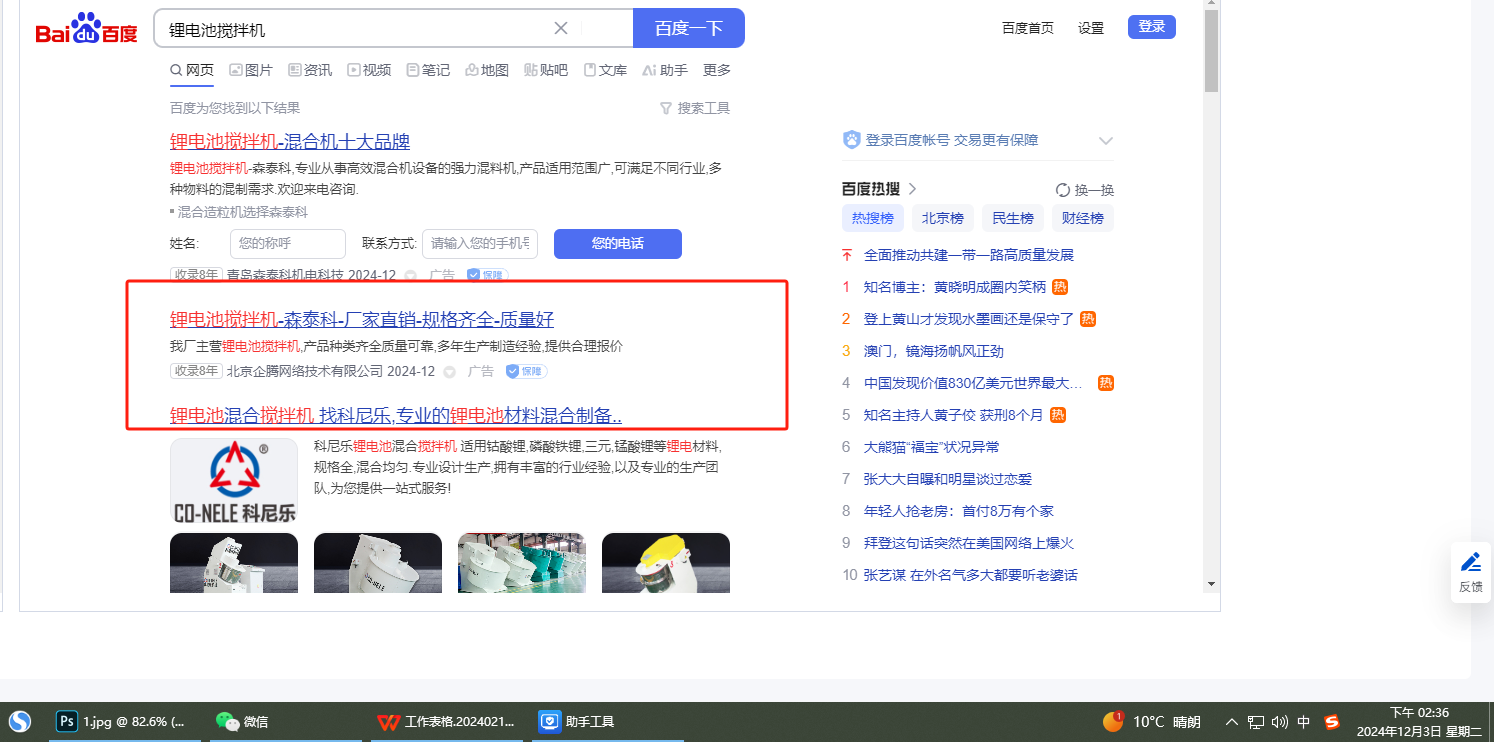The image size is (1494, 742).
Task: Click the Sogou browser icon in taskbar
Action: [x=20, y=721]
